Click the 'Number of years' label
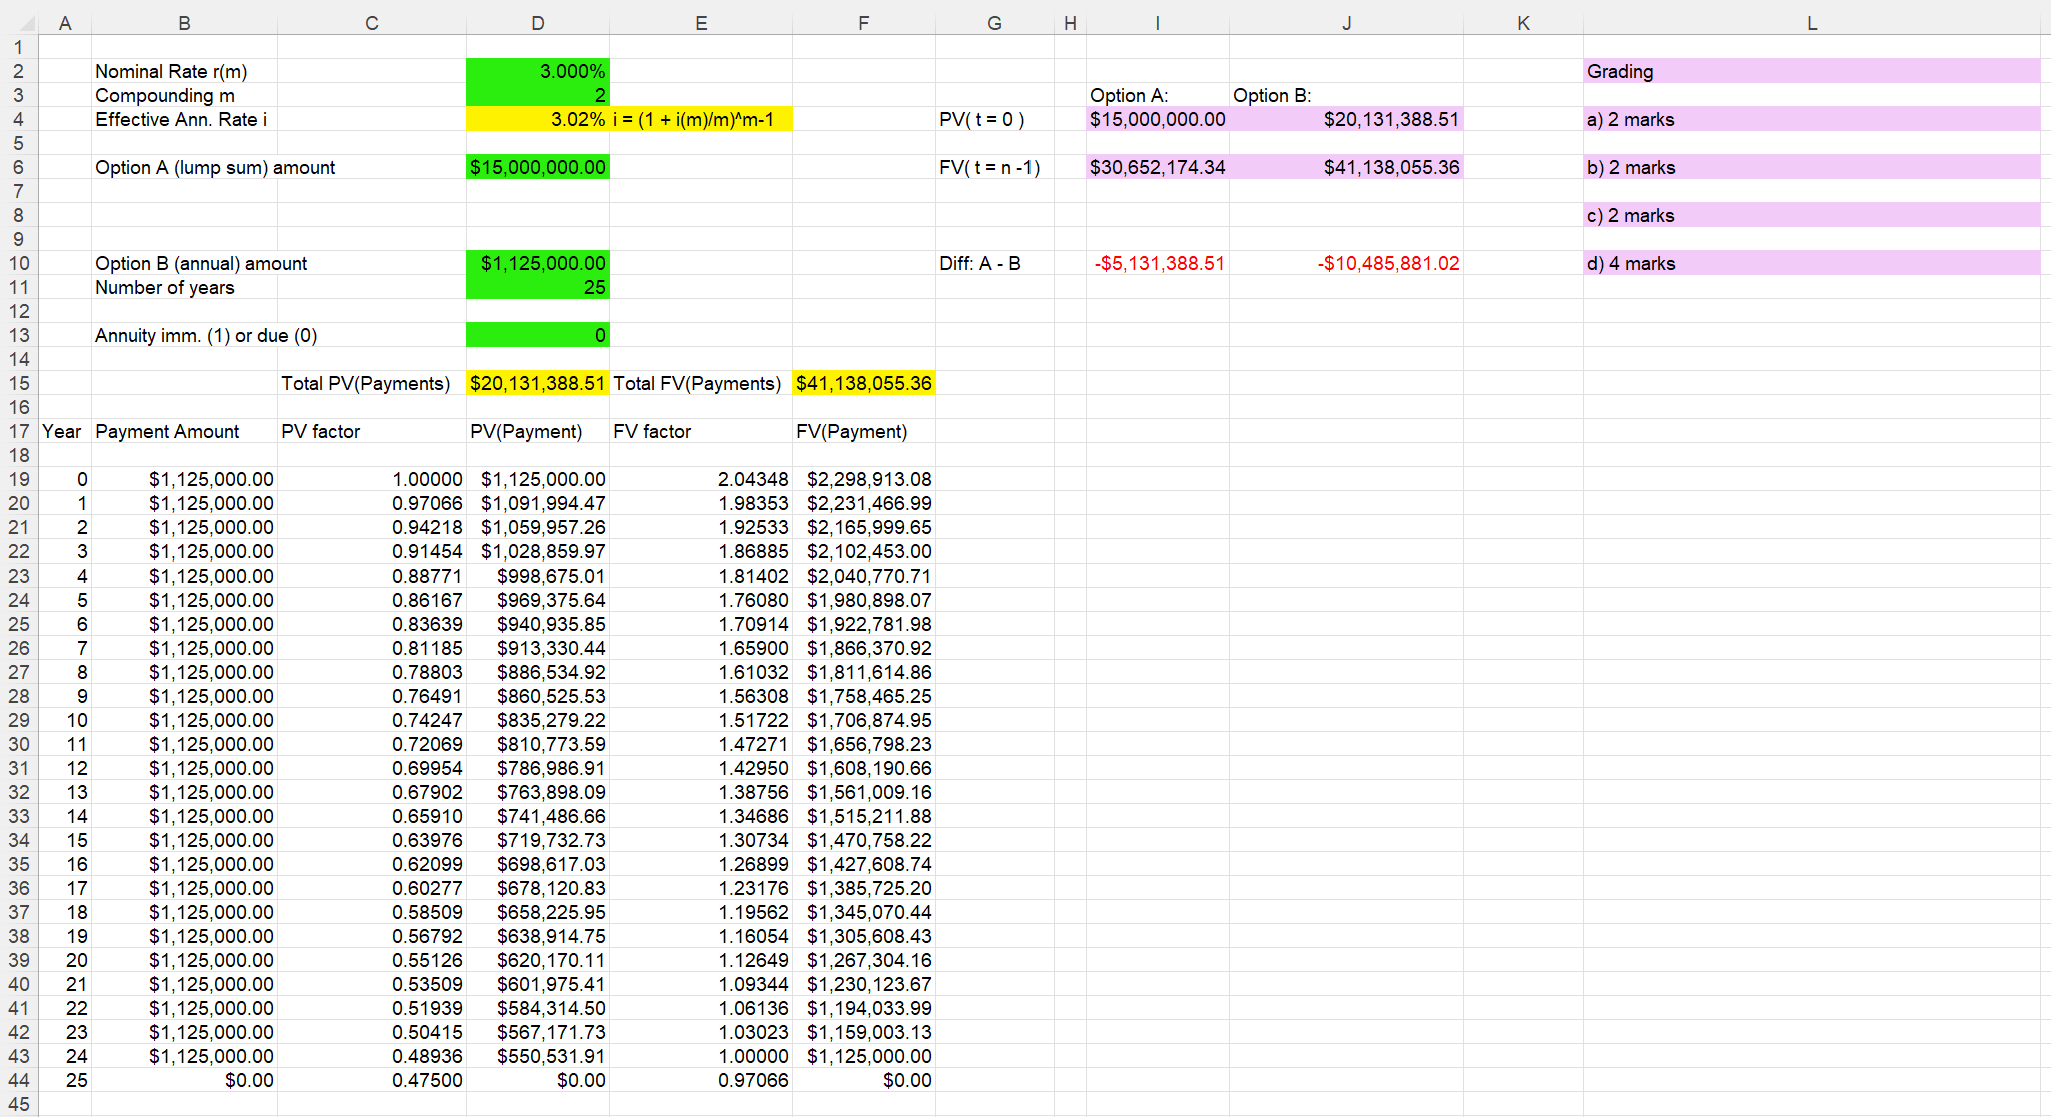The image size is (2052, 1118). 165,287
